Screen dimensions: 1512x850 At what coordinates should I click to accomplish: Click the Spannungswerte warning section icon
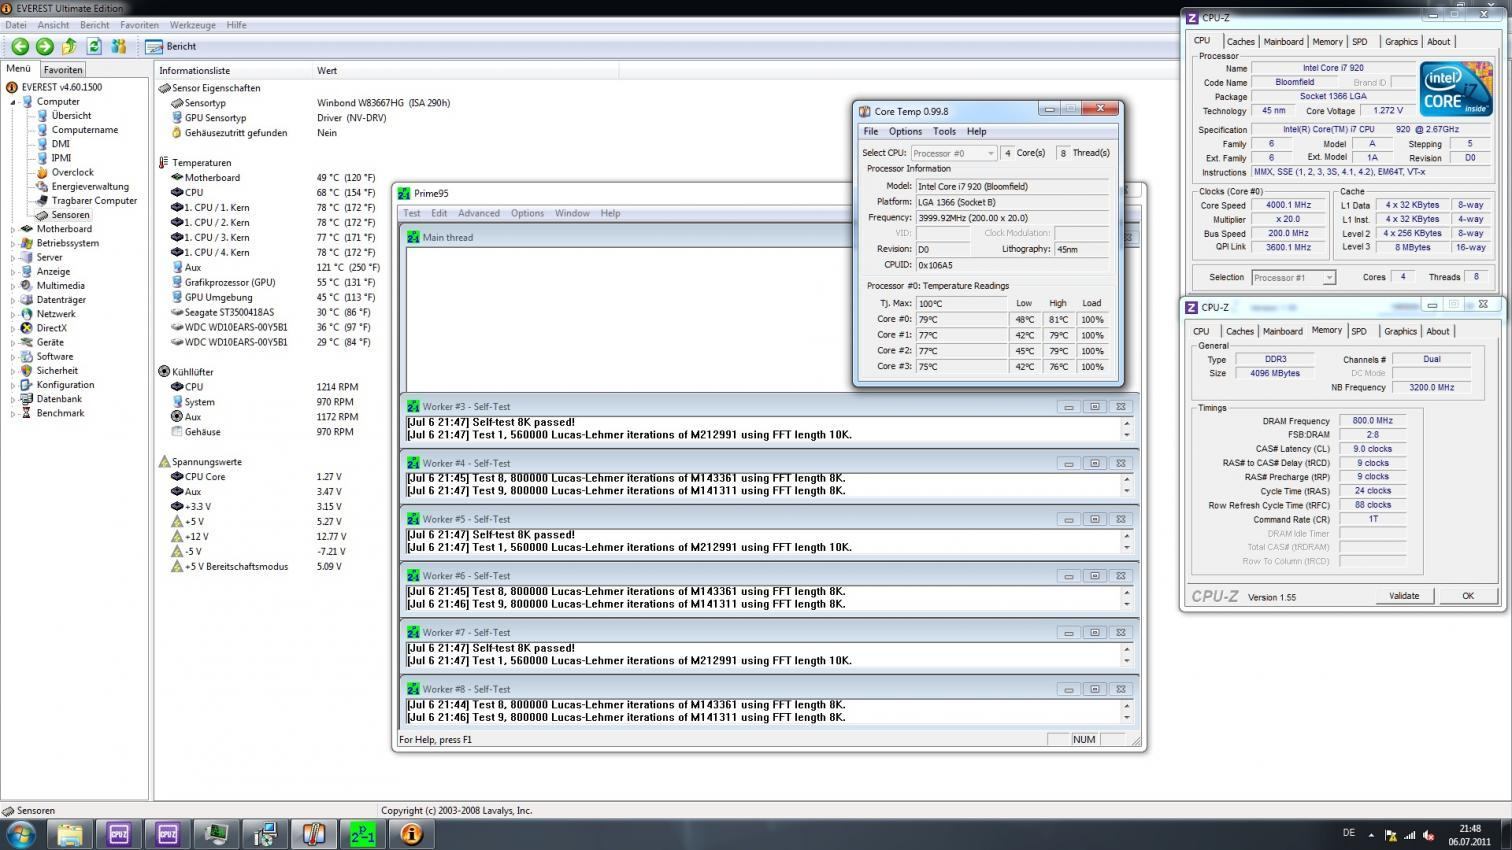[164, 461]
